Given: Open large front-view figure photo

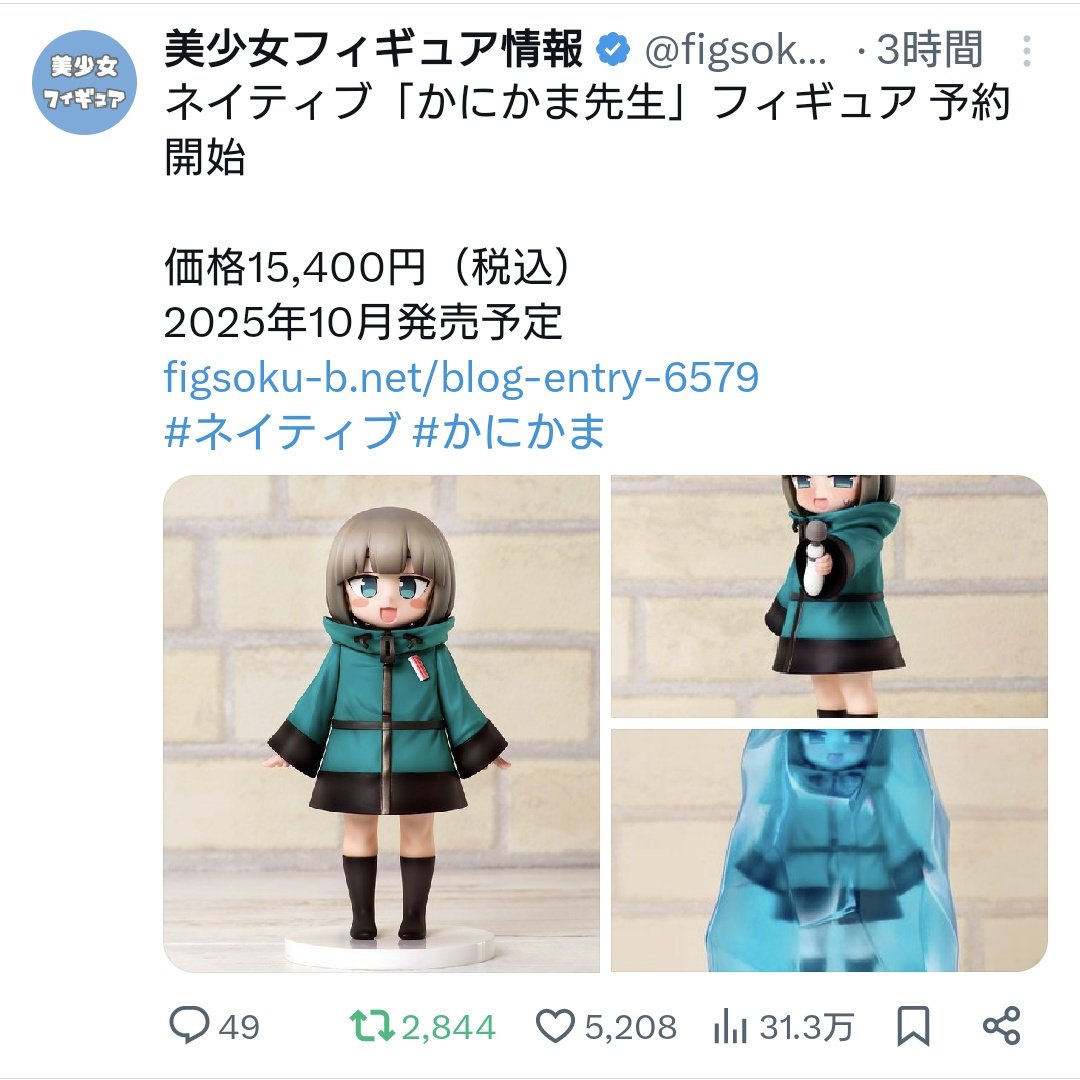Looking at the screenshot, I should click(x=382, y=723).
